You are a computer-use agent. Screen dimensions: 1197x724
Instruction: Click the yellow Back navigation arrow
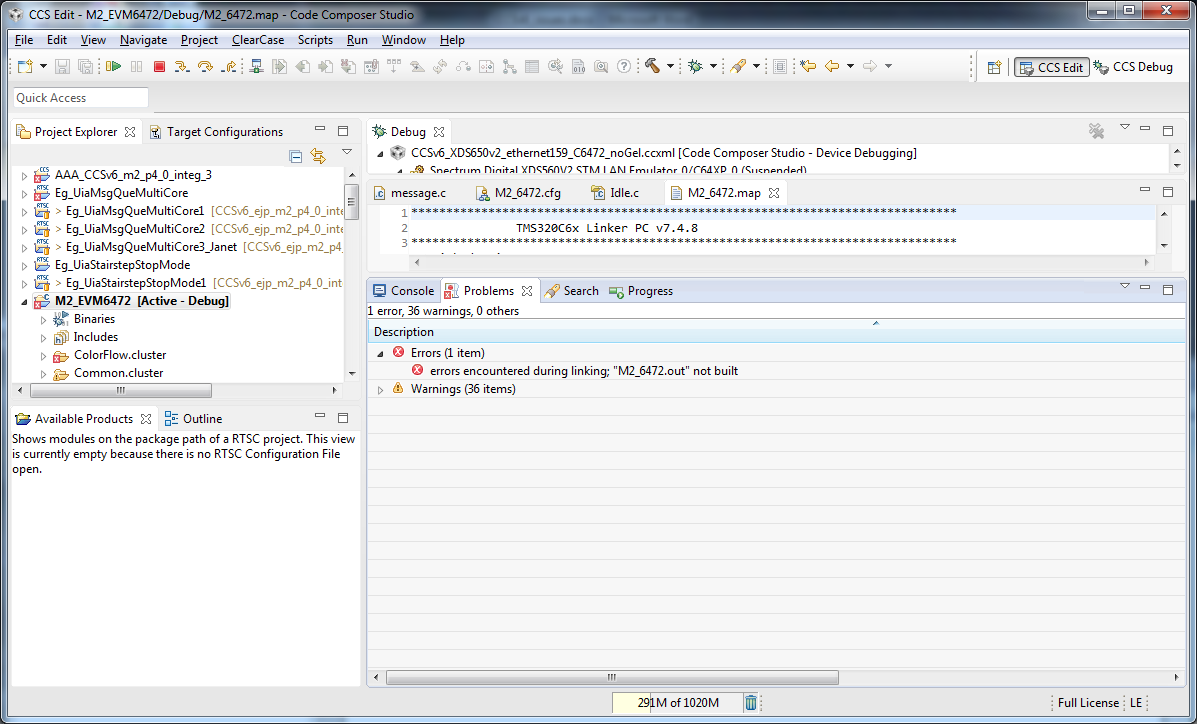[831, 66]
